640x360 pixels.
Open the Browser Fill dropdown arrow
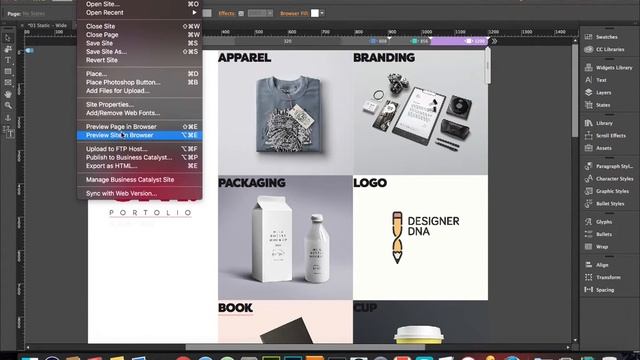[x=322, y=13]
